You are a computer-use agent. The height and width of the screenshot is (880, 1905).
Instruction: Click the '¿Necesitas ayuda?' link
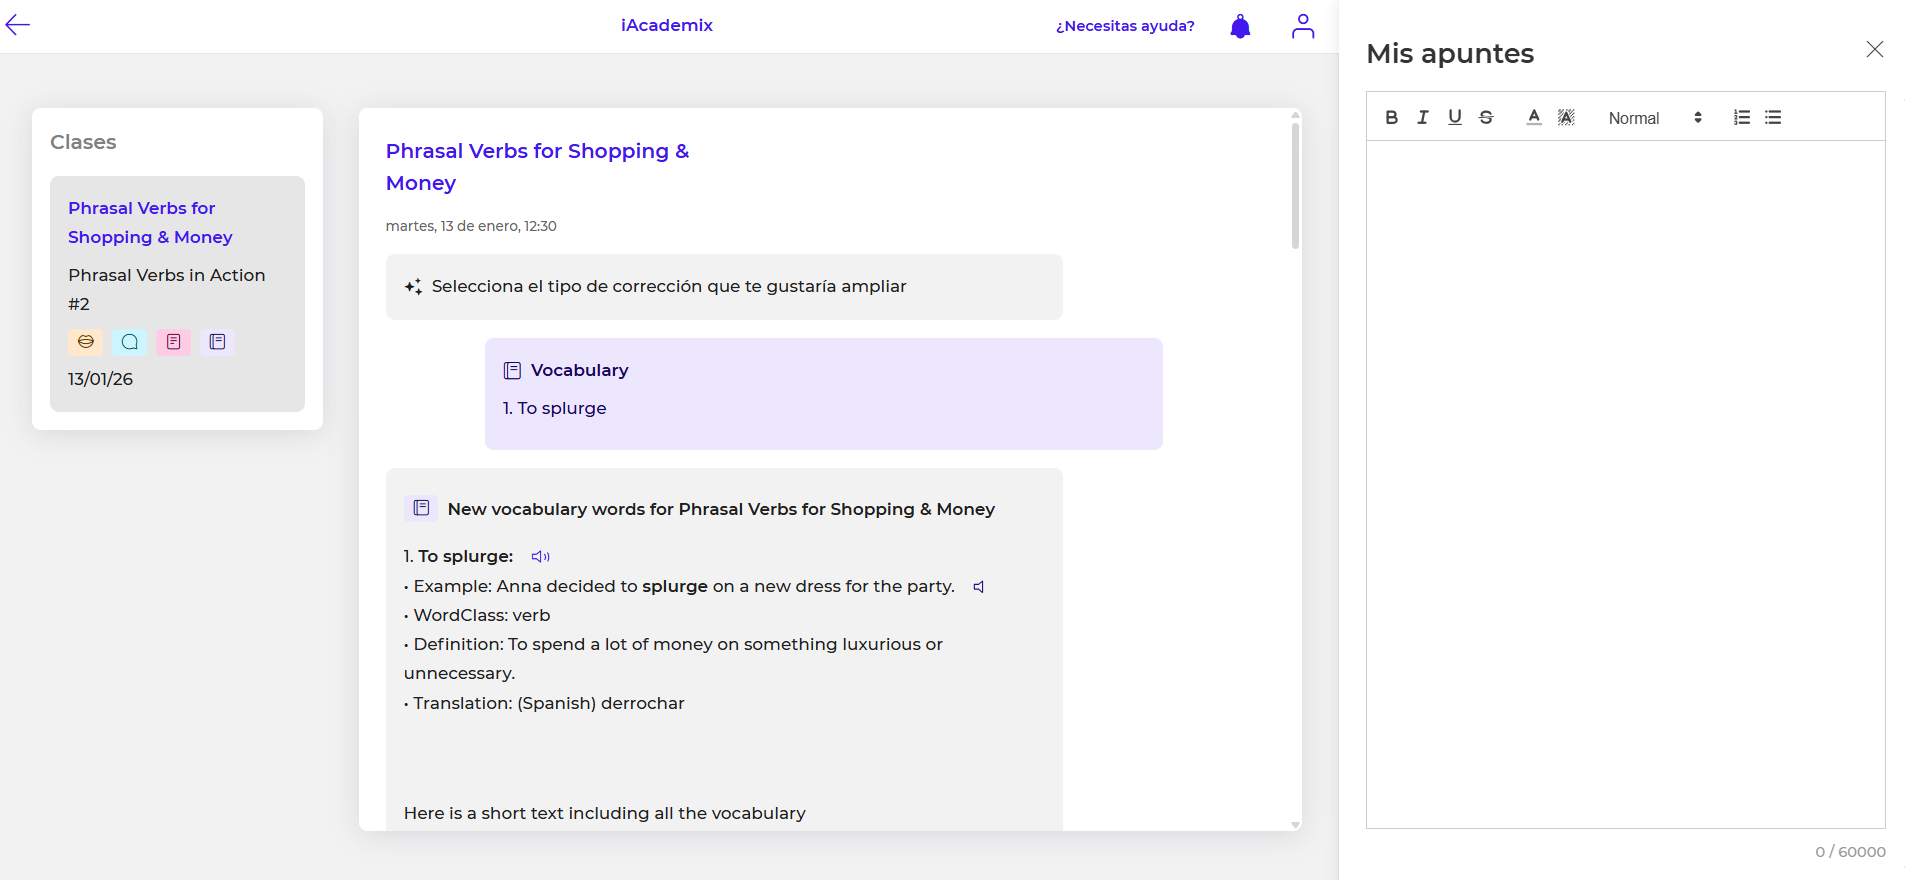1125,26
